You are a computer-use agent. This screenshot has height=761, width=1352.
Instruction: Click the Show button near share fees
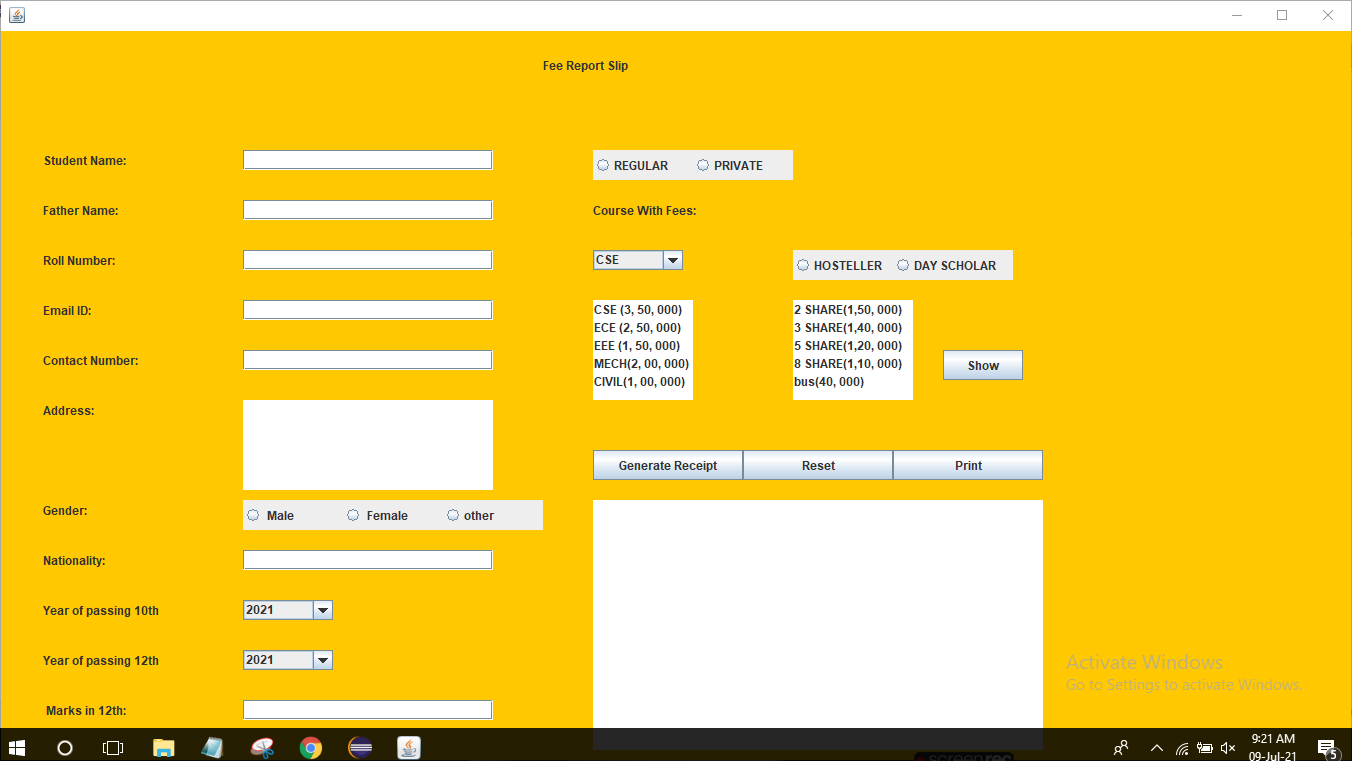pos(982,364)
